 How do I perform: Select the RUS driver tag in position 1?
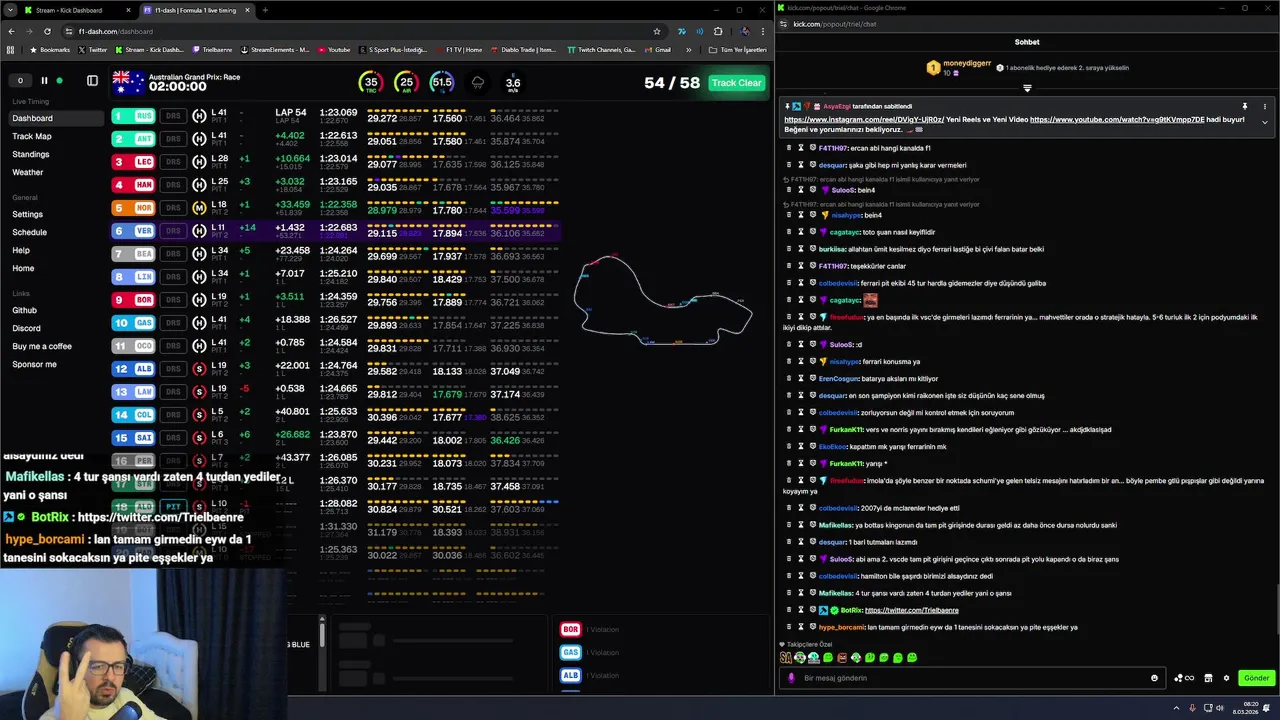click(x=133, y=116)
